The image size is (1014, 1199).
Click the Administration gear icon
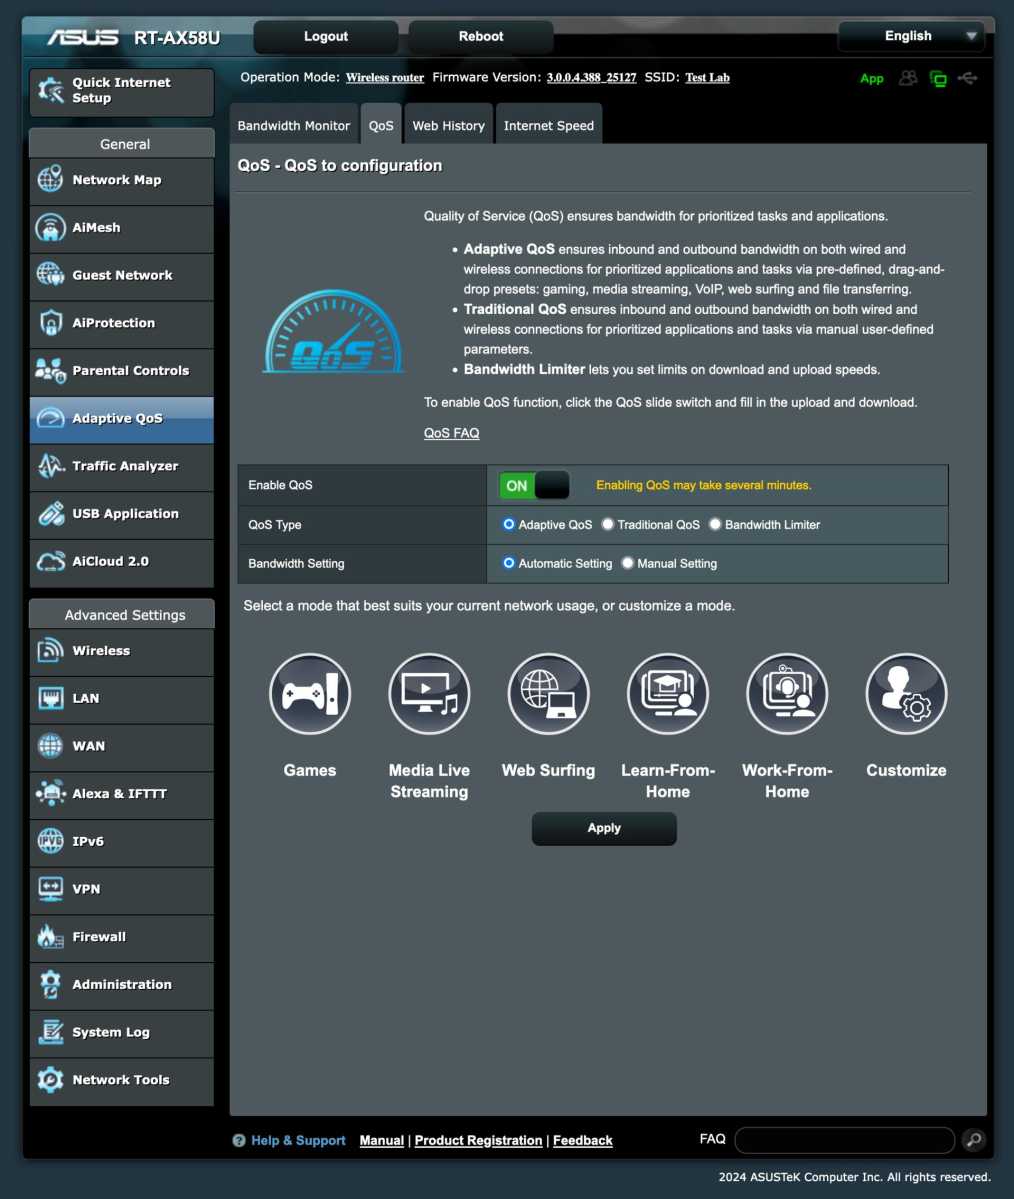coord(50,984)
